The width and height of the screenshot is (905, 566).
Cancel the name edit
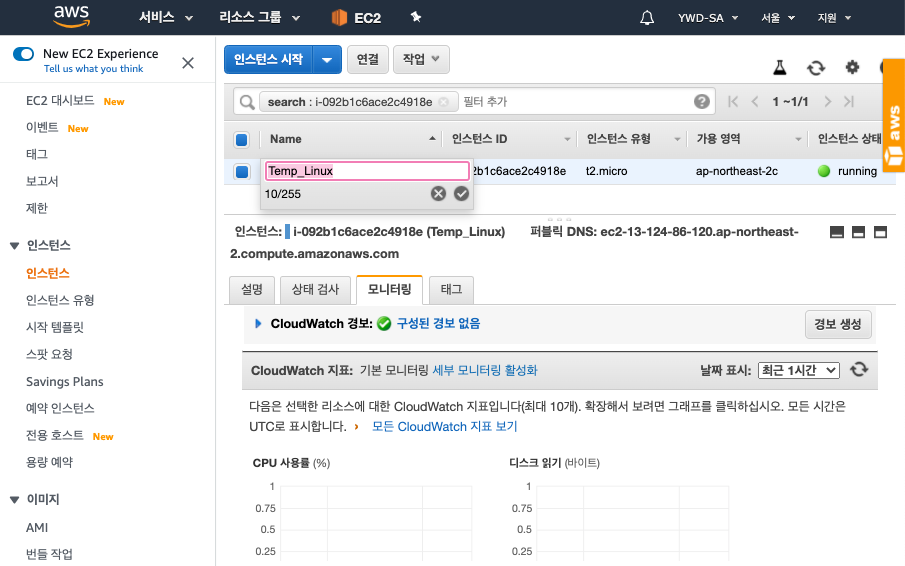438,194
